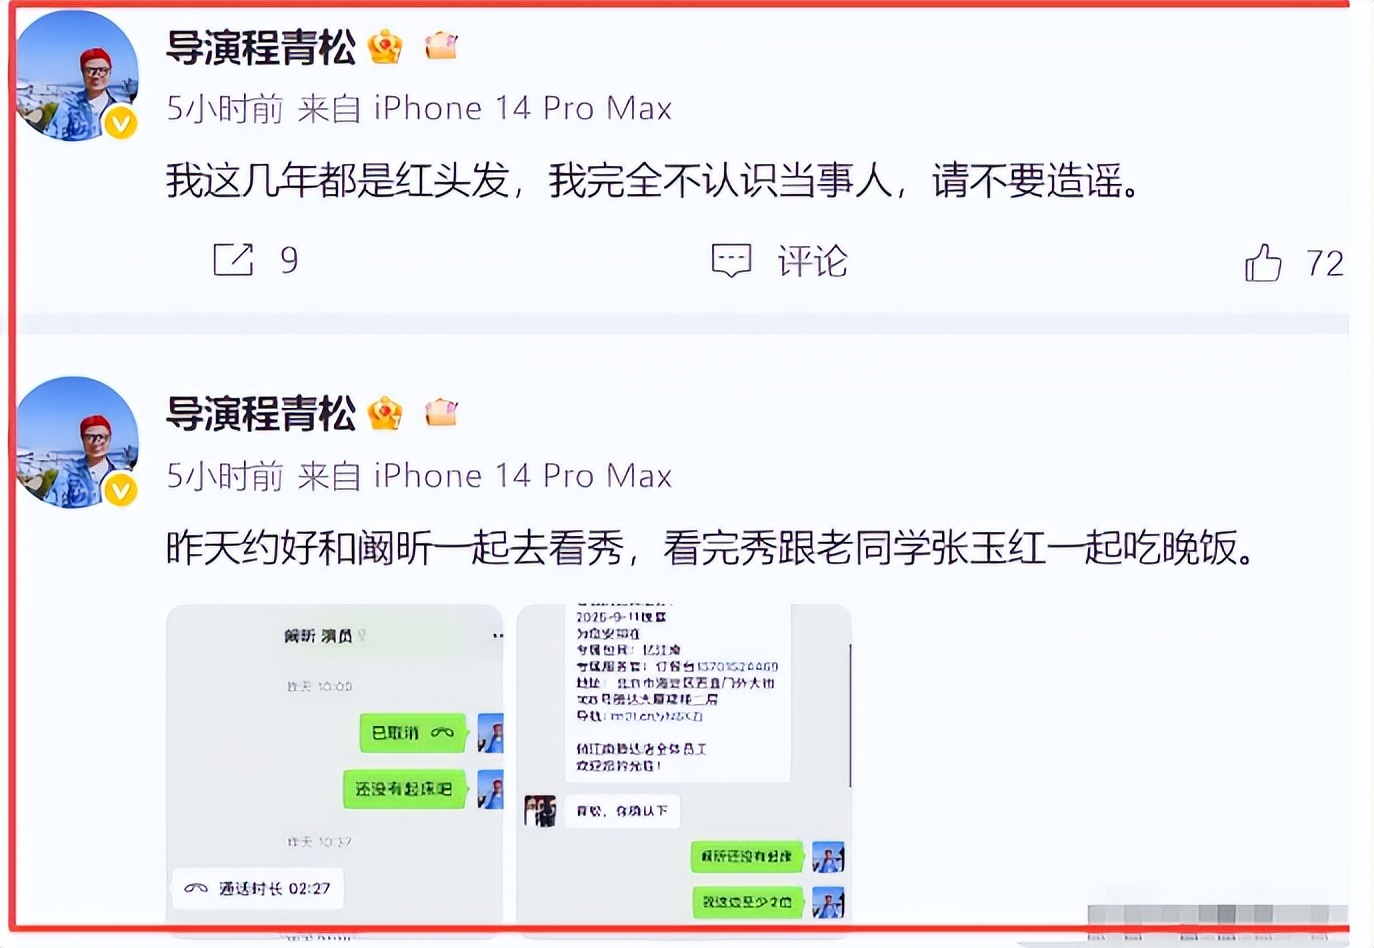Click username 导演程青松 on first post

tap(261, 47)
